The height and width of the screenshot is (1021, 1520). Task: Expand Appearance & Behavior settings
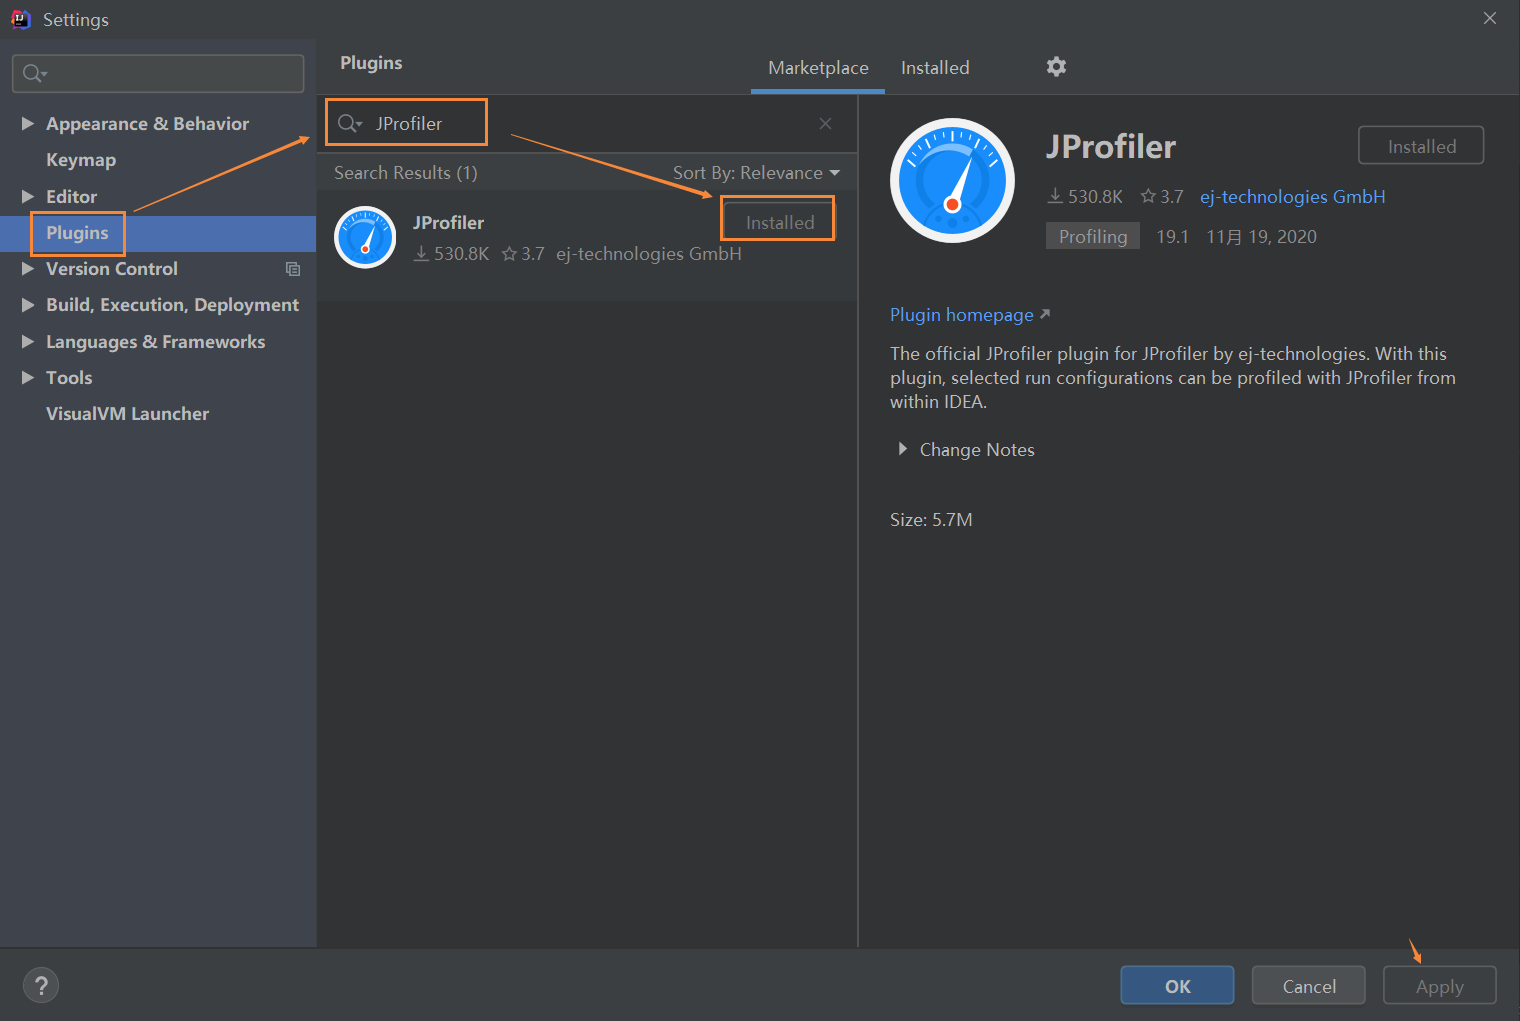[x=28, y=124]
